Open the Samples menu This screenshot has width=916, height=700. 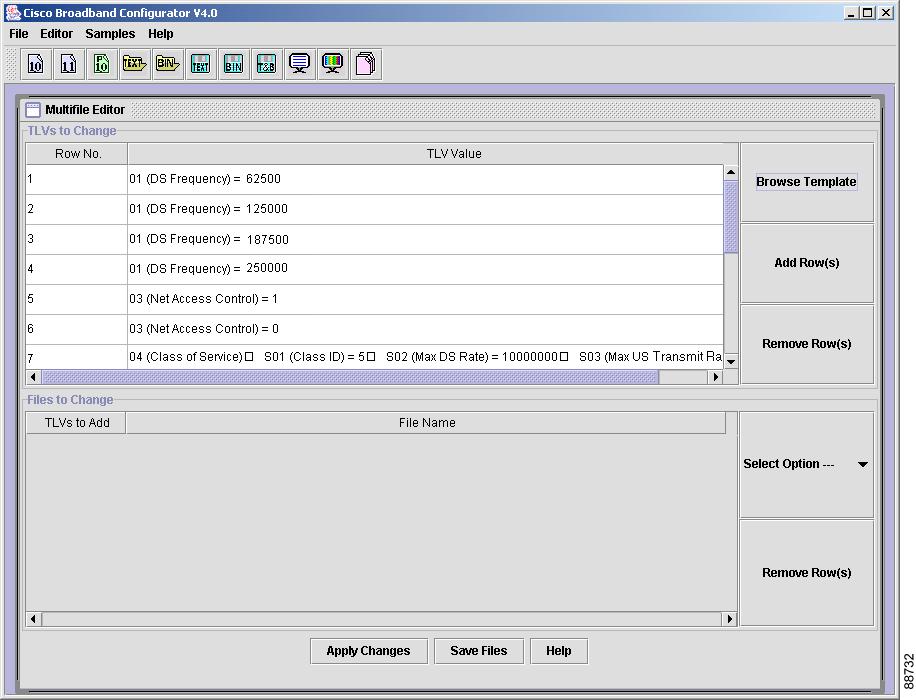pyautogui.click(x=110, y=34)
